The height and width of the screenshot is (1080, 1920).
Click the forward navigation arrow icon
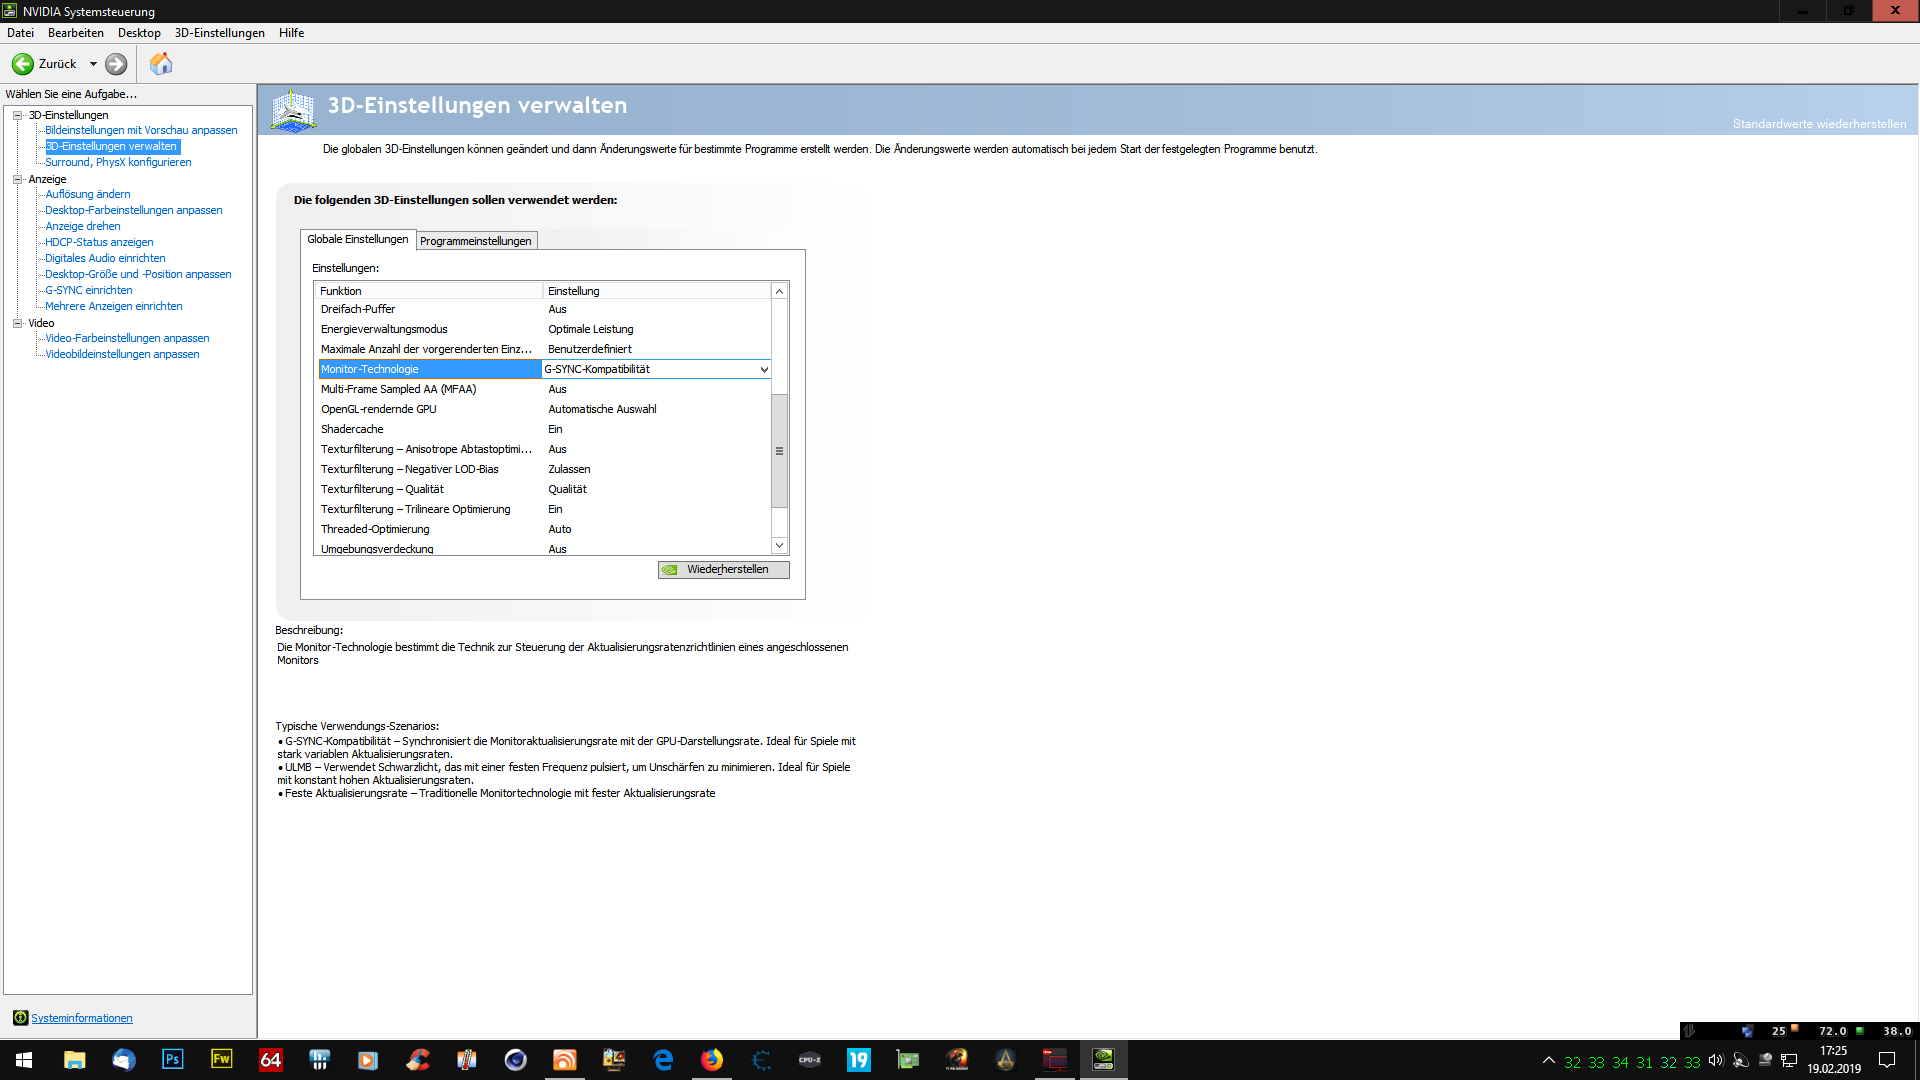pos(116,64)
